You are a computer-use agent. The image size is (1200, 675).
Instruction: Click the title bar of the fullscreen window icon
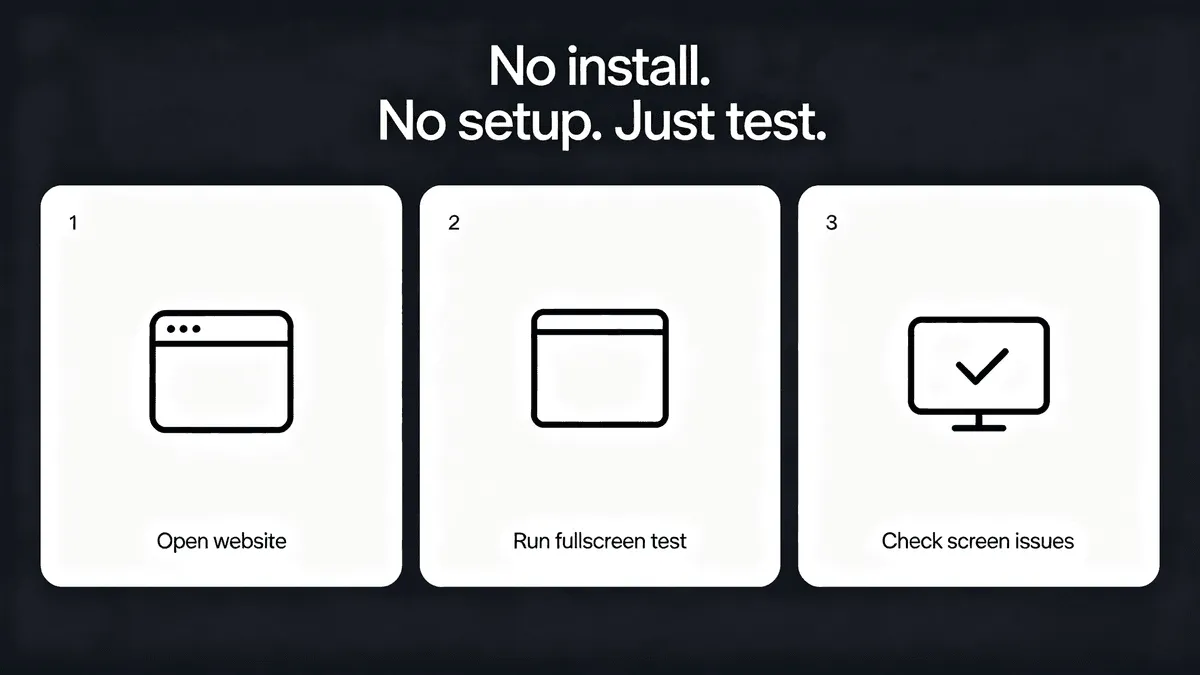[600, 321]
